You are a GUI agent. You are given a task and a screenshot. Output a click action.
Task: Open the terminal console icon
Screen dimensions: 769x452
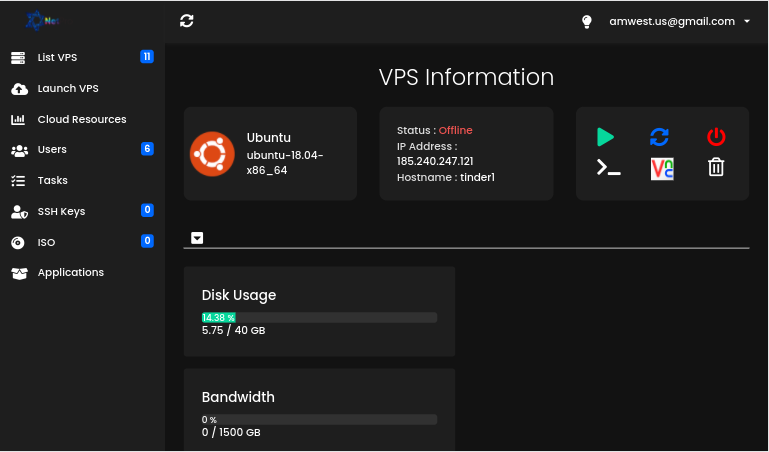tap(608, 168)
